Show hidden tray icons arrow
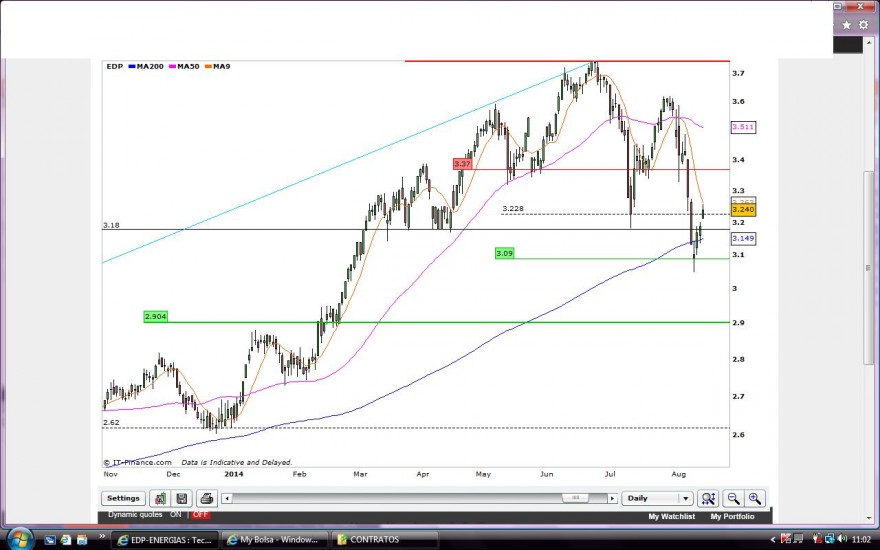The width and height of the screenshot is (880, 550). tap(773, 540)
